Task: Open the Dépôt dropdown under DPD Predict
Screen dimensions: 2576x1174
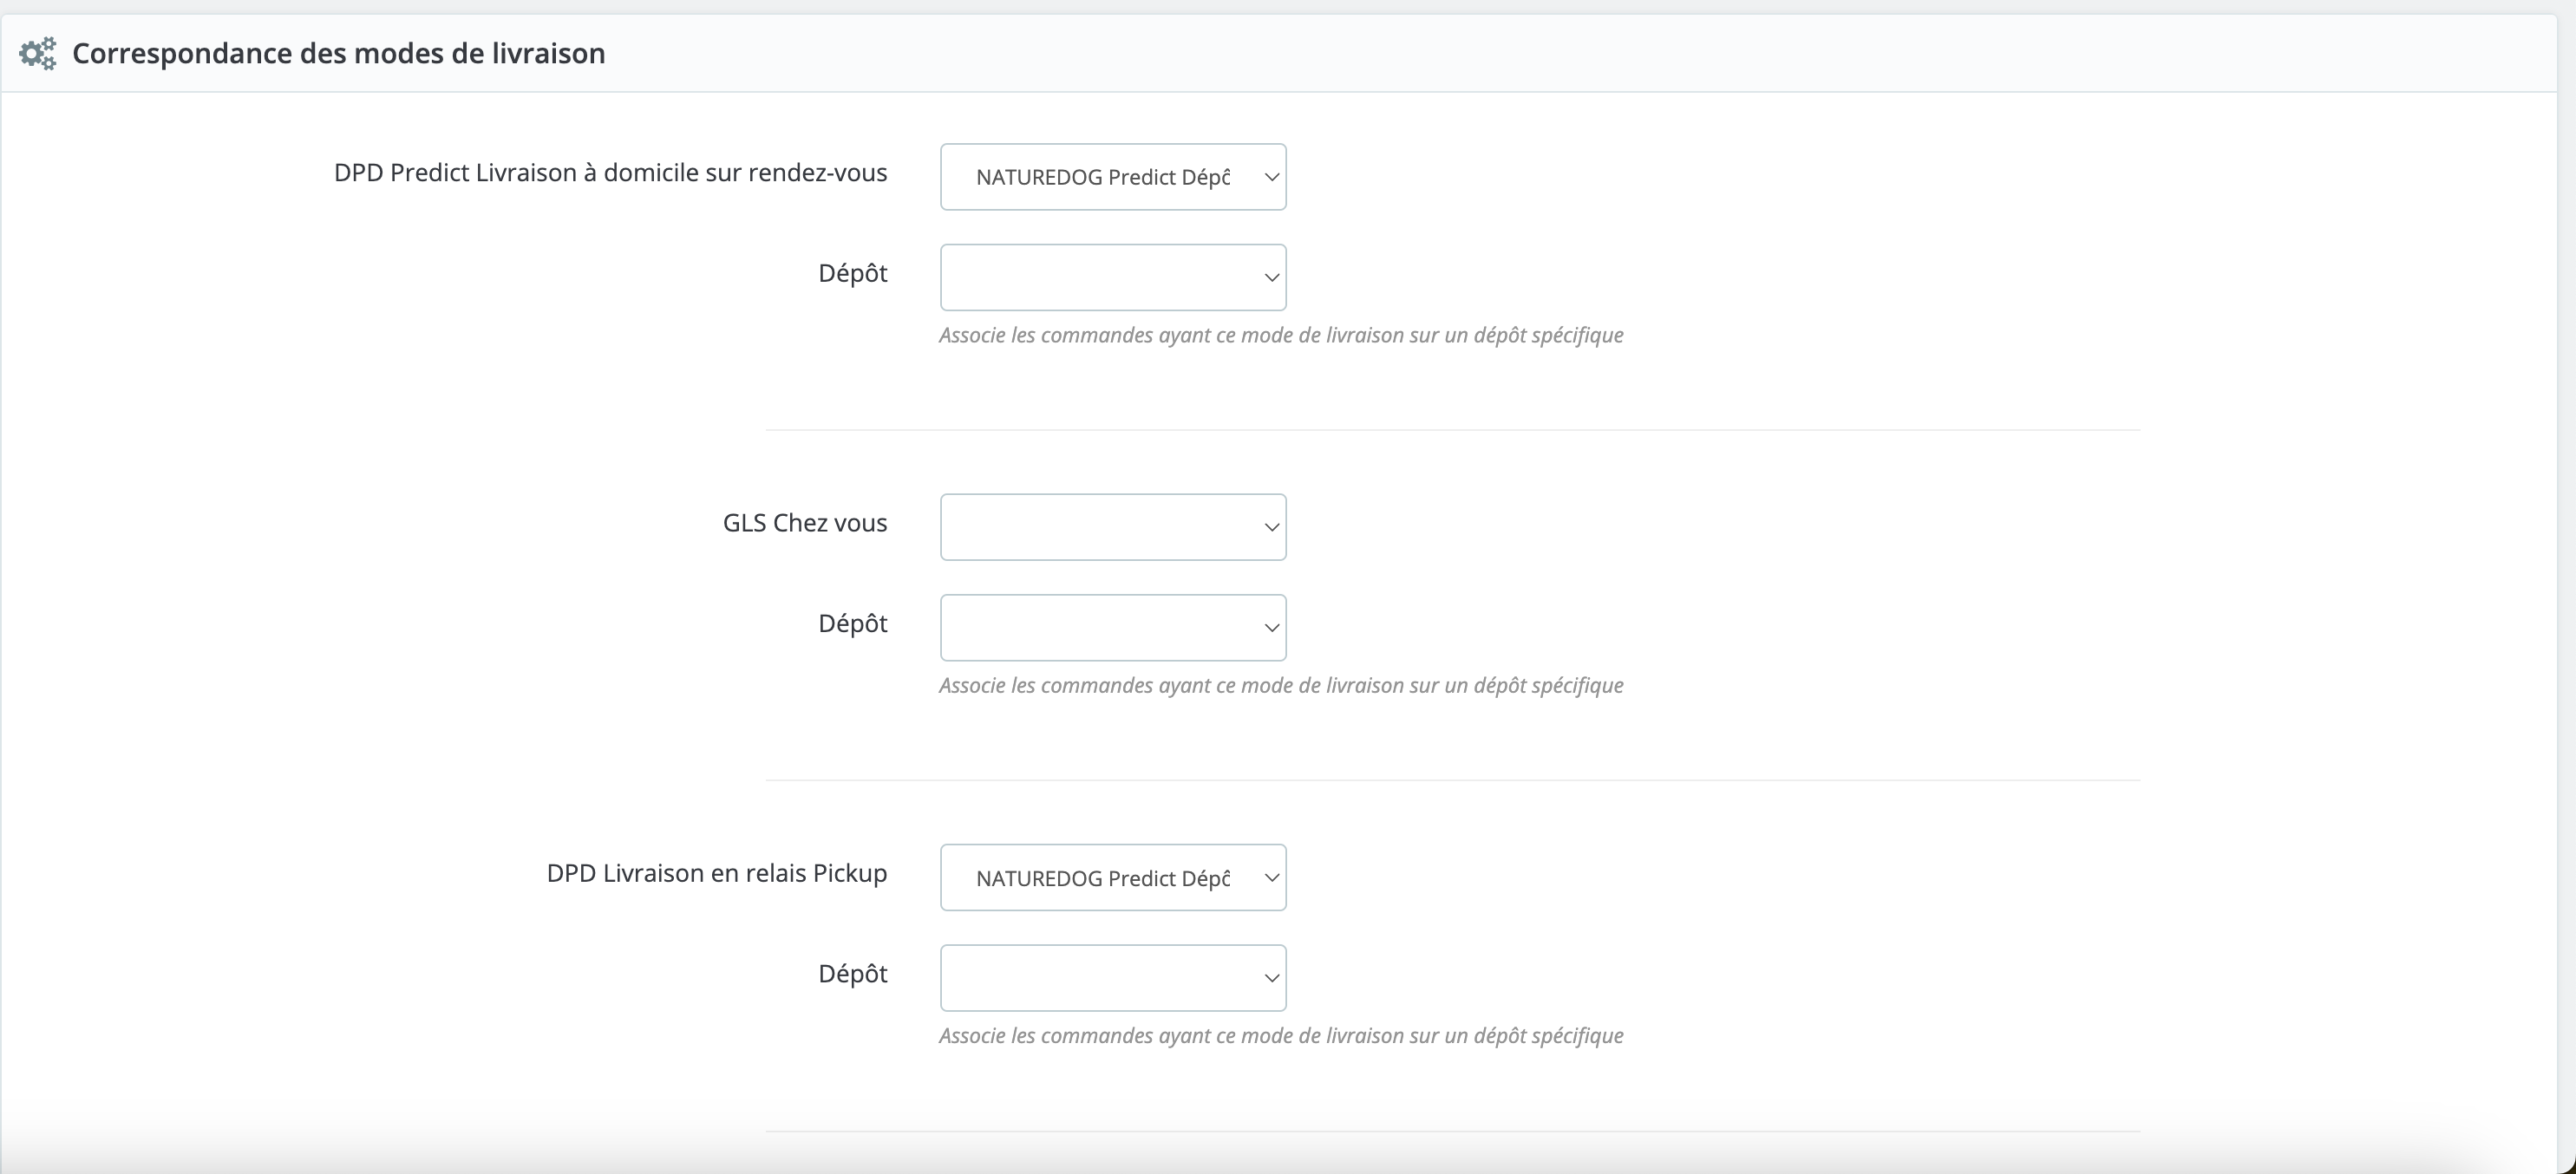Action: pyautogui.click(x=1113, y=277)
